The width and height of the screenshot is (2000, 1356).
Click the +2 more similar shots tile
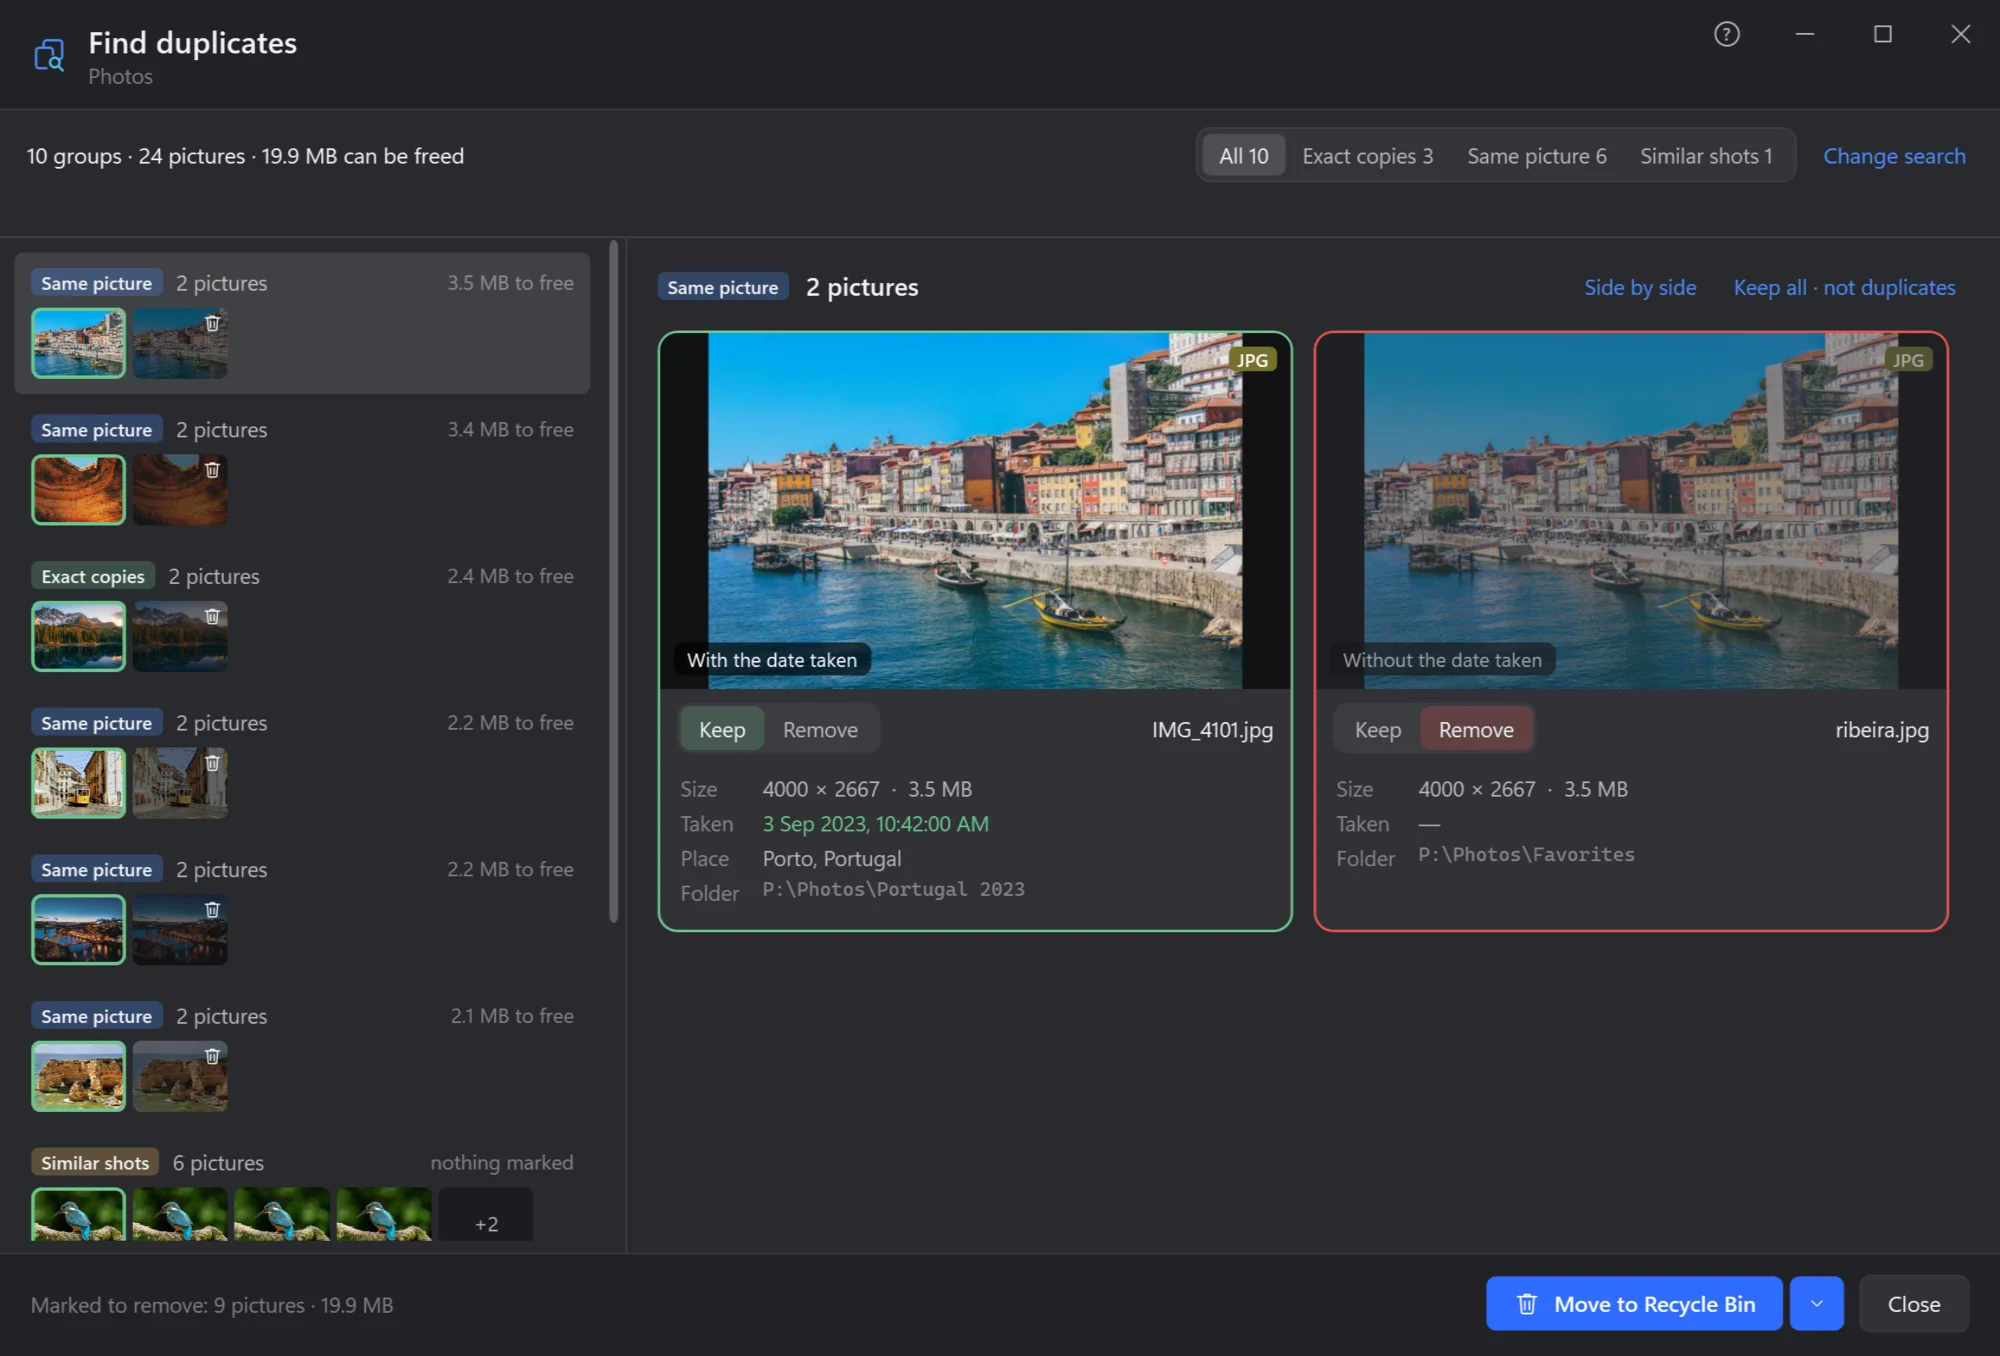coord(486,1217)
